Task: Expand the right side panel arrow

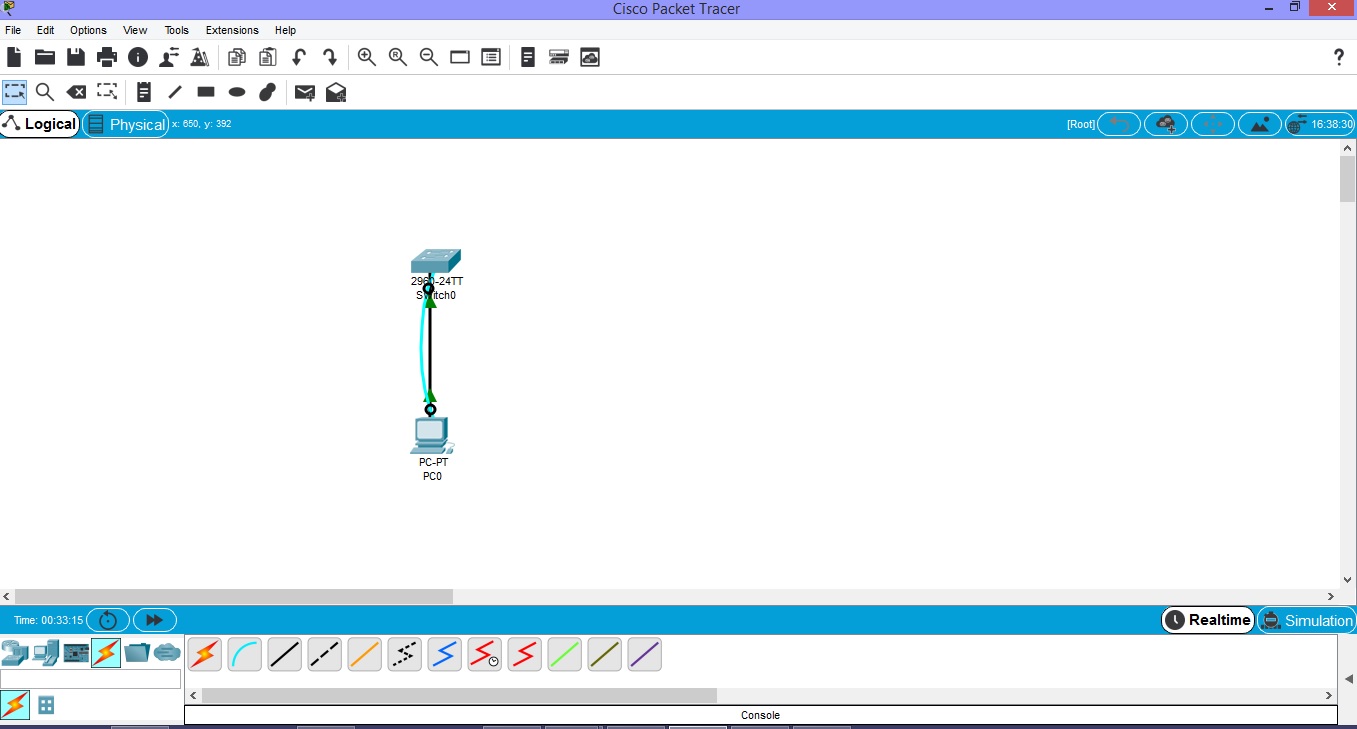Action: [x=1348, y=679]
